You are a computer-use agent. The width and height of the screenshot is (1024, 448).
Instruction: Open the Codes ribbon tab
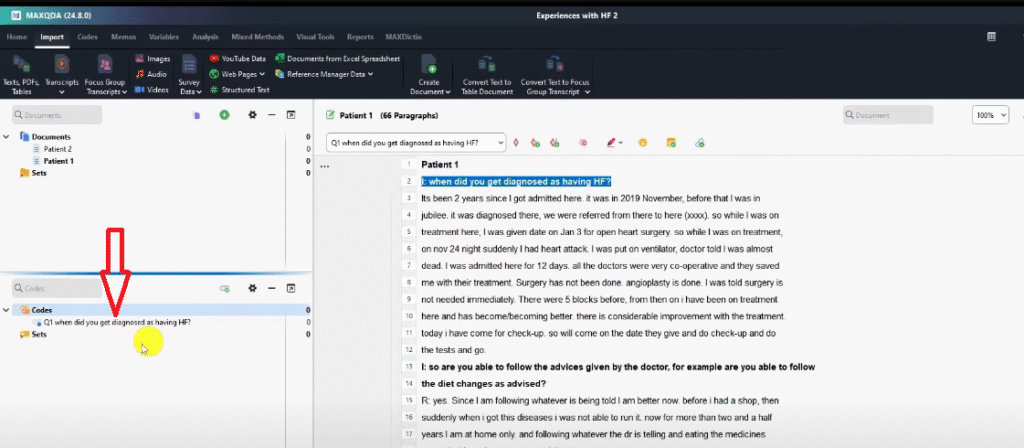tap(88, 37)
